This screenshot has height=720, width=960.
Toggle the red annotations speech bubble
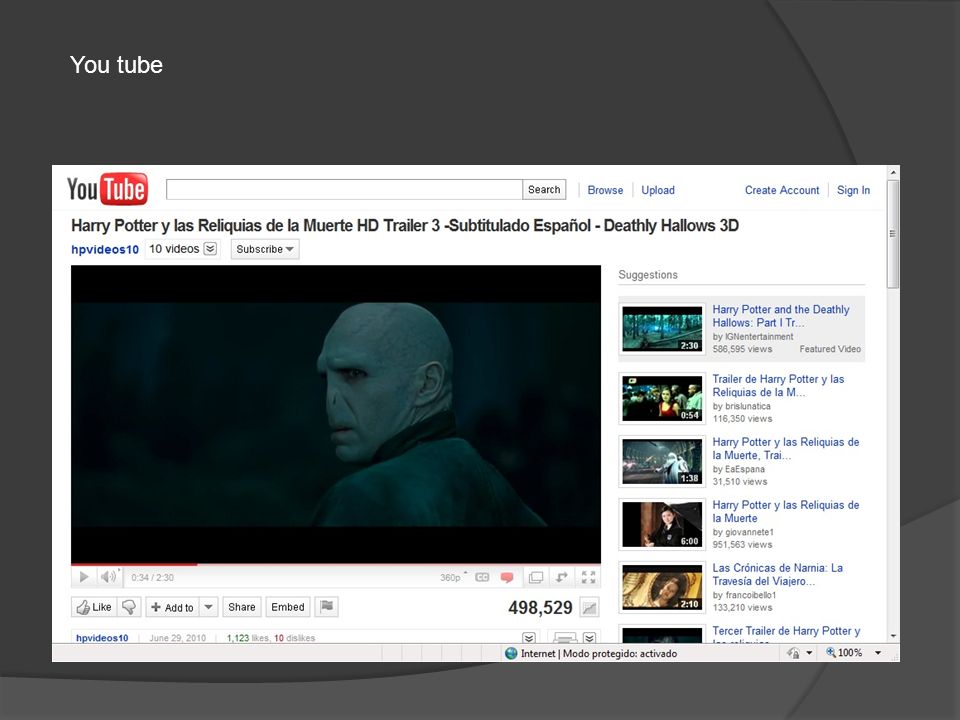pyautogui.click(x=507, y=577)
